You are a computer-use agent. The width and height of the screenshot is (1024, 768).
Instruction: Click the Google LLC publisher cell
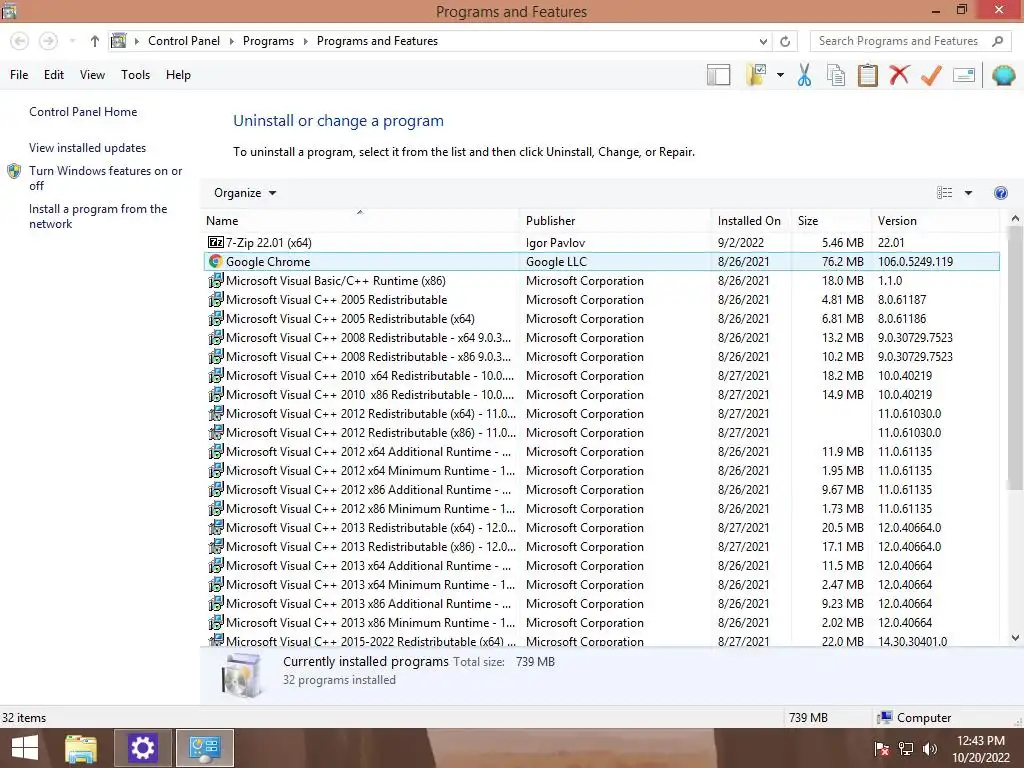coord(556,262)
